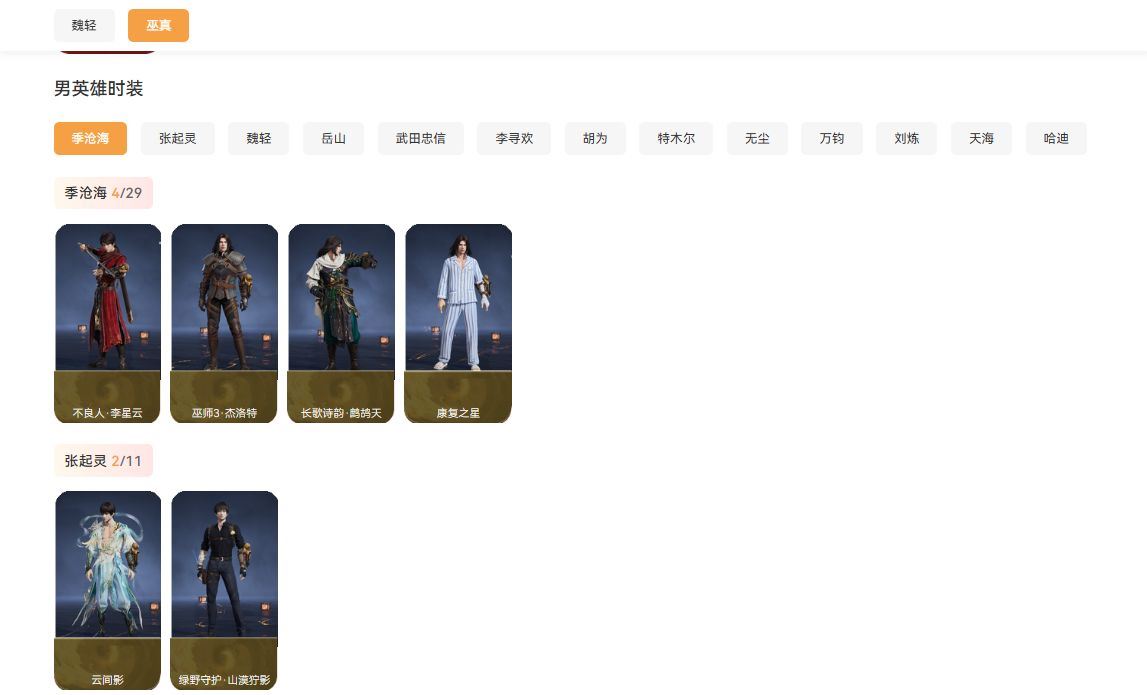
Task: Select the 云间影 costume card
Action: click(x=108, y=590)
